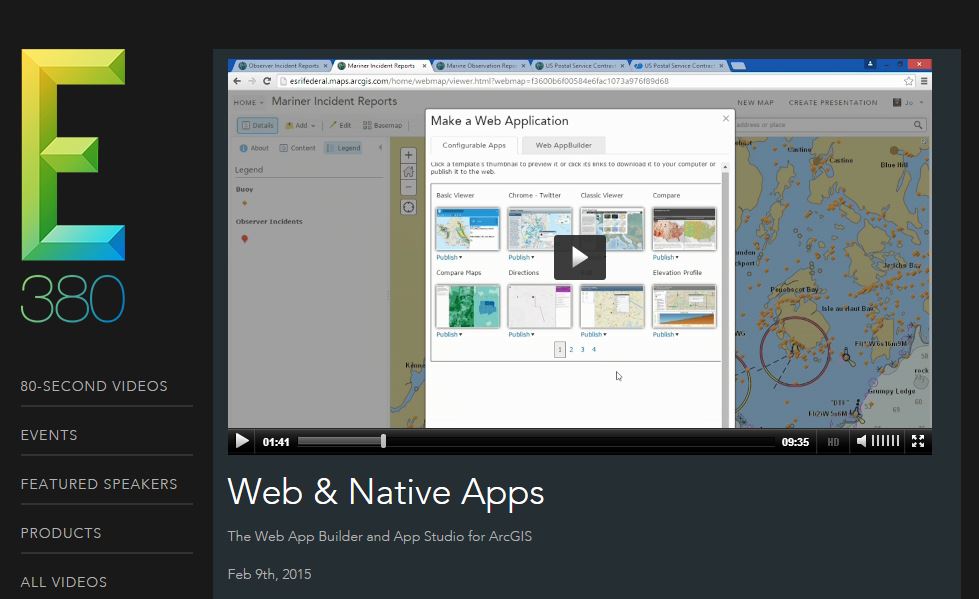
Task: Click the large center play overlay button
Action: coord(579,257)
